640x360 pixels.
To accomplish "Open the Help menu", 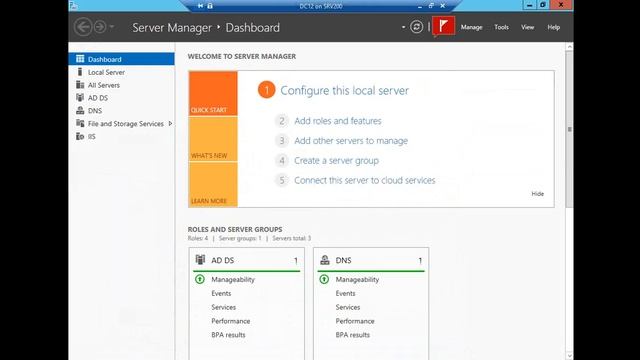I will pos(553,27).
